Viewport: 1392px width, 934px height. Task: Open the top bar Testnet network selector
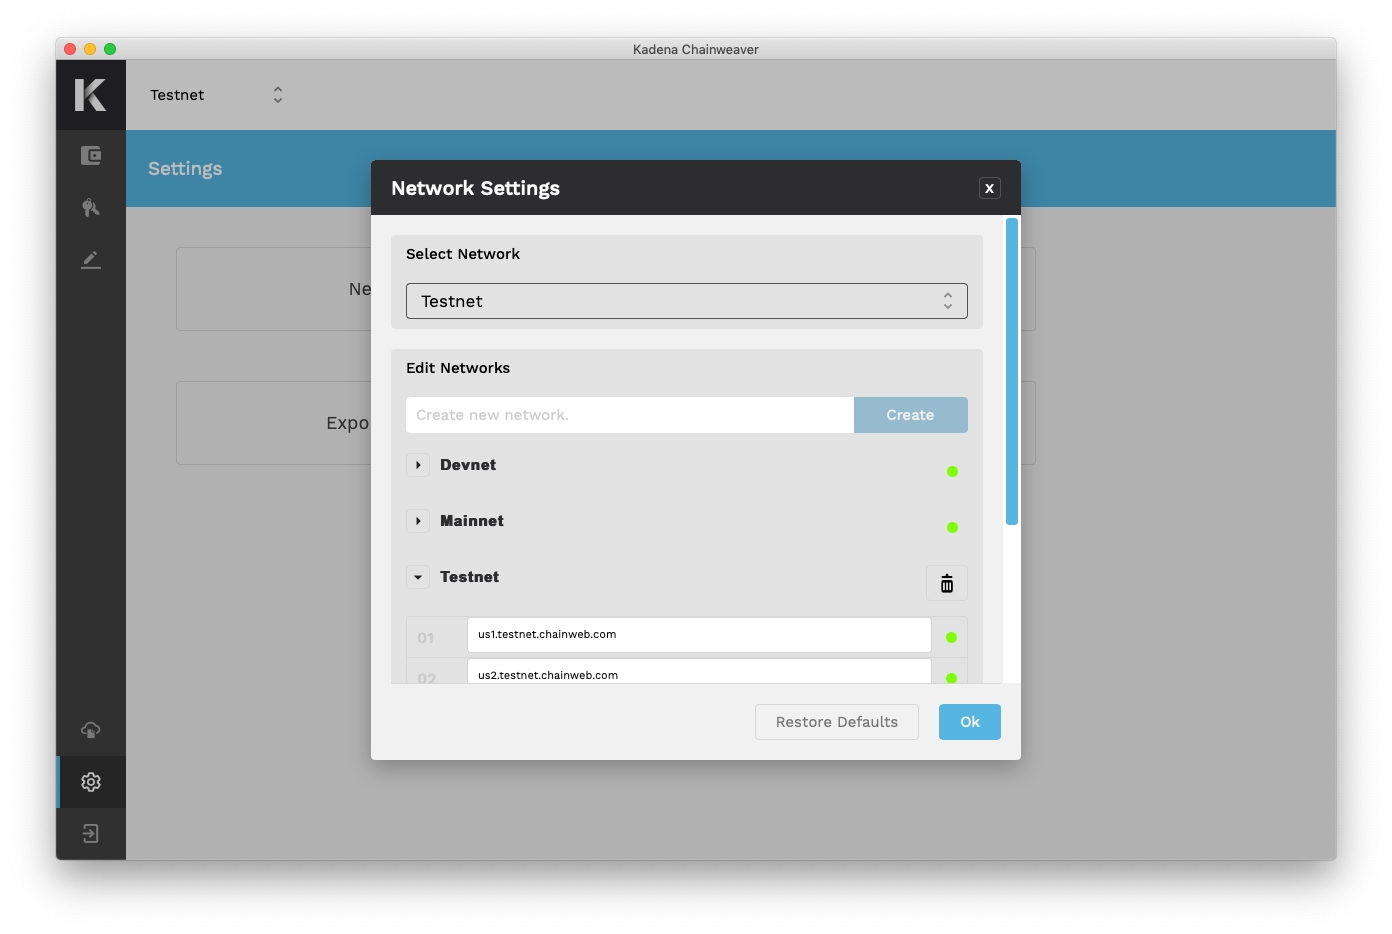[x=216, y=95]
